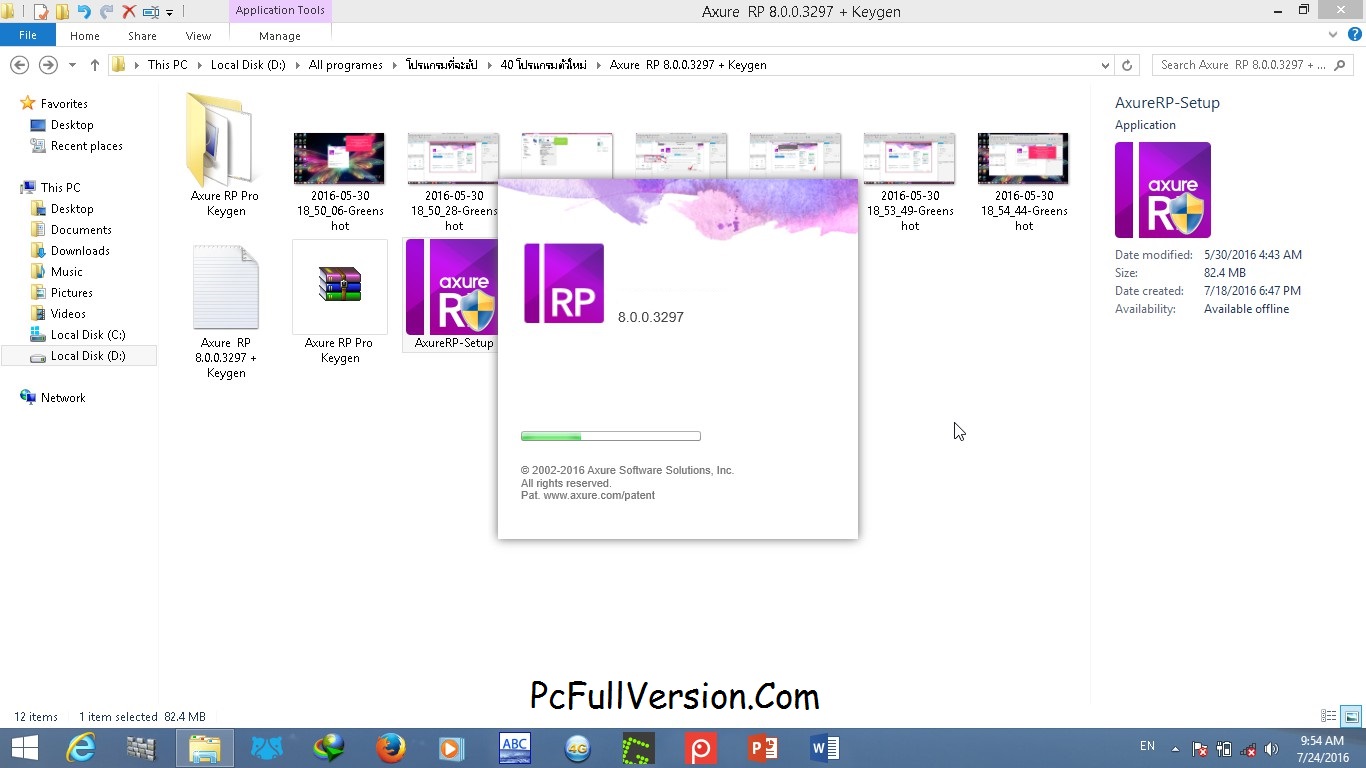Open the address bar history dropdown
Viewport: 1366px width, 768px height.
click(1105, 65)
